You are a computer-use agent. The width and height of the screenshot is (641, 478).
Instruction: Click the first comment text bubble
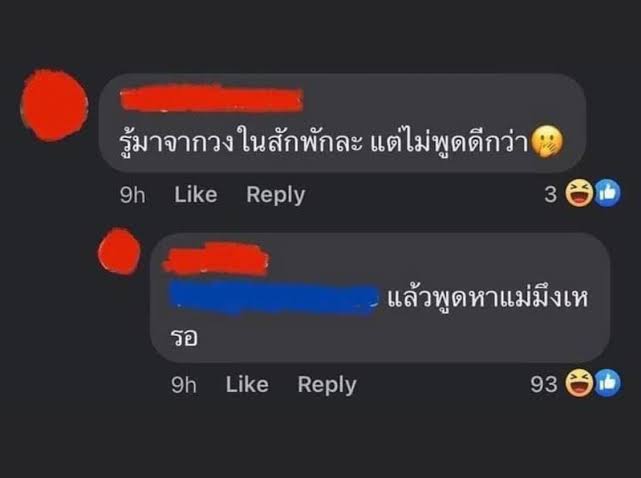pyautogui.click(x=343, y=123)
